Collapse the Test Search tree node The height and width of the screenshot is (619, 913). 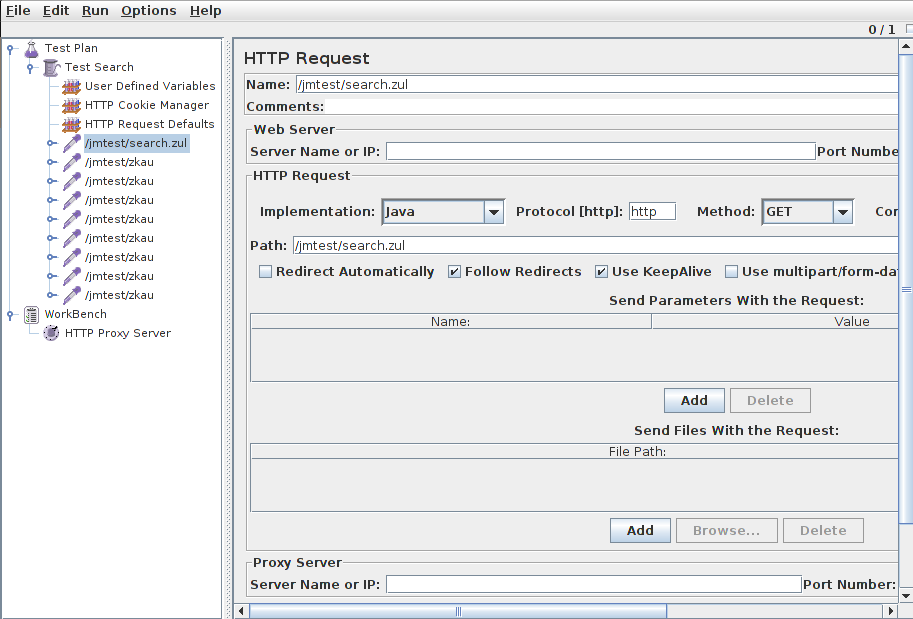pos(30,68)
